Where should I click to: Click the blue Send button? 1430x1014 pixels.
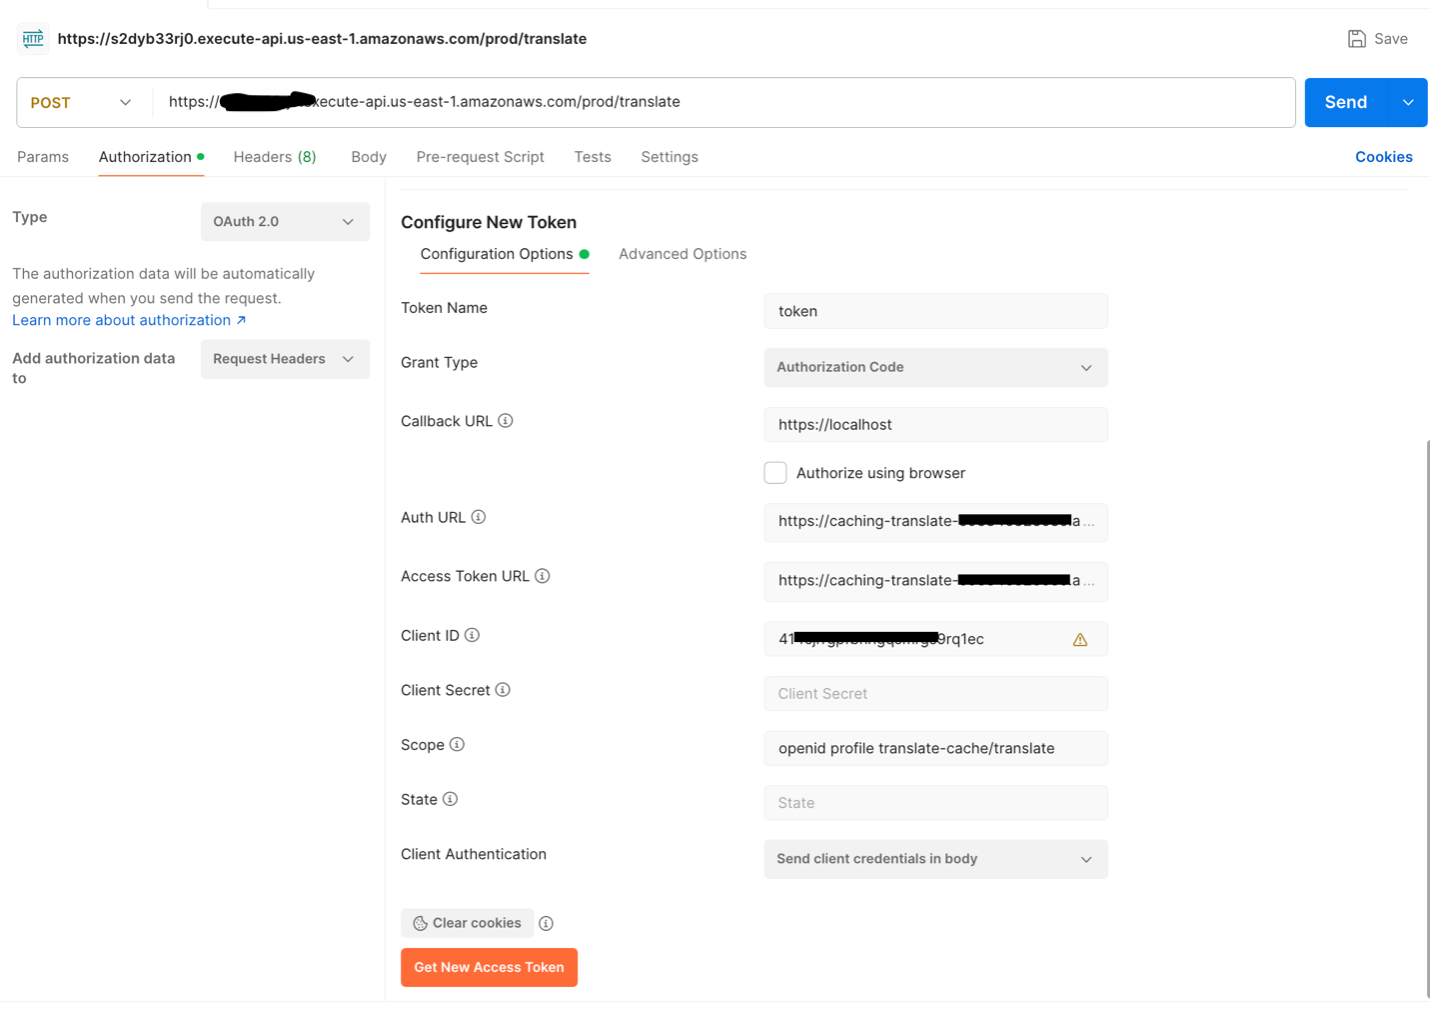click(1346, 102)
